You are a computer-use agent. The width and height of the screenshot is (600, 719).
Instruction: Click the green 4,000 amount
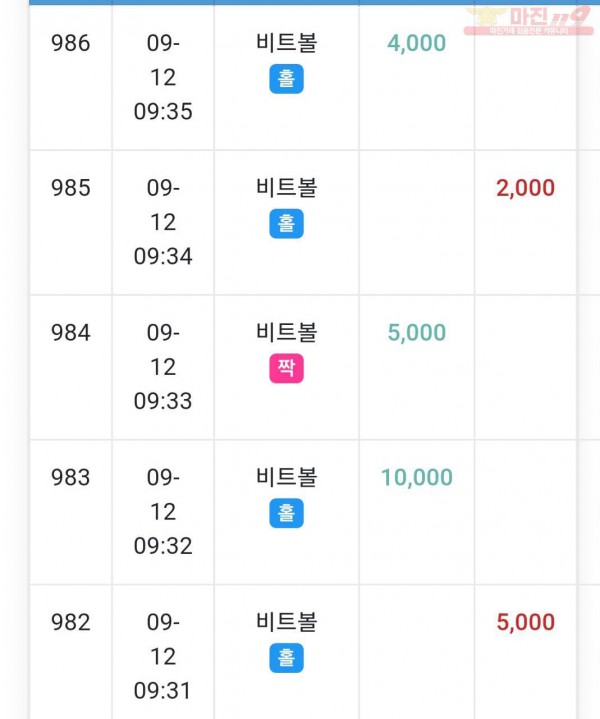tap(417, 44)
